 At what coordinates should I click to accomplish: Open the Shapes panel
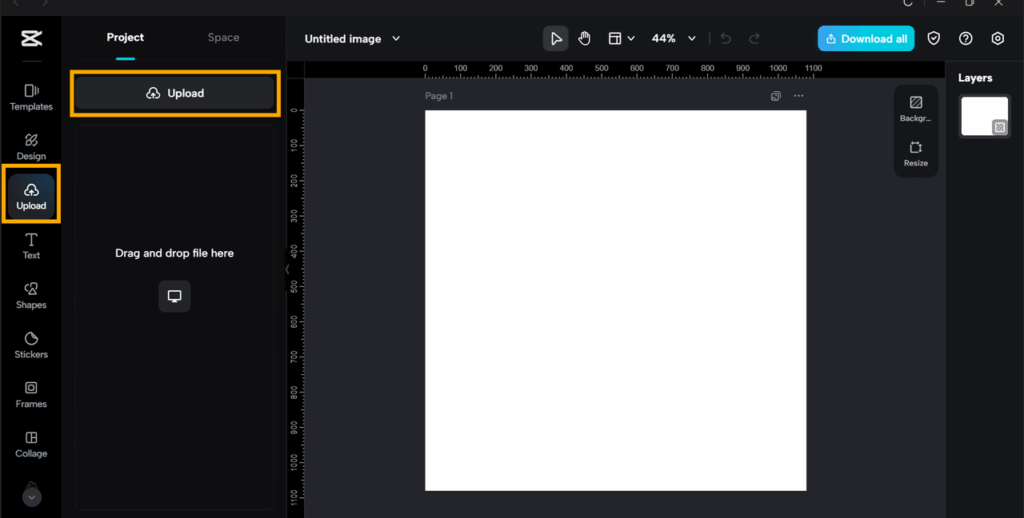point(31,295)
